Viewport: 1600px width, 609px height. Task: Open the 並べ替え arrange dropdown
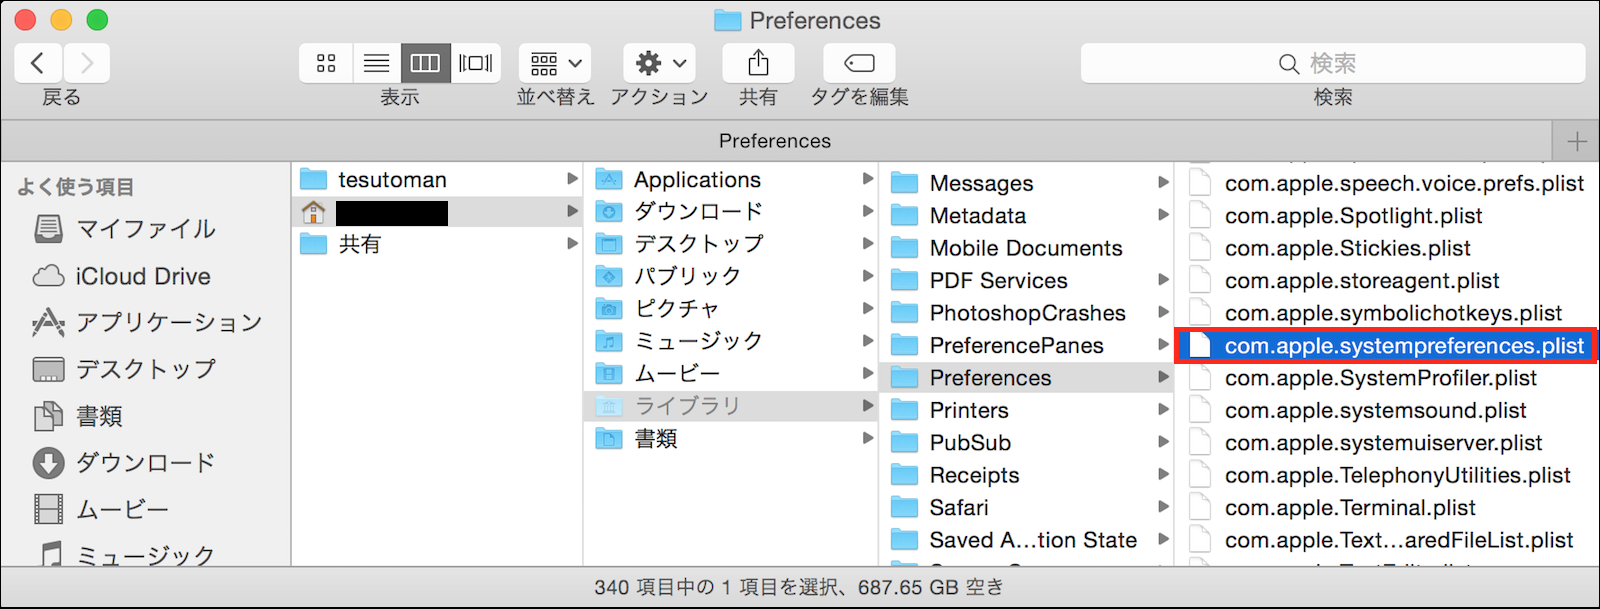[x=555, y=63]
